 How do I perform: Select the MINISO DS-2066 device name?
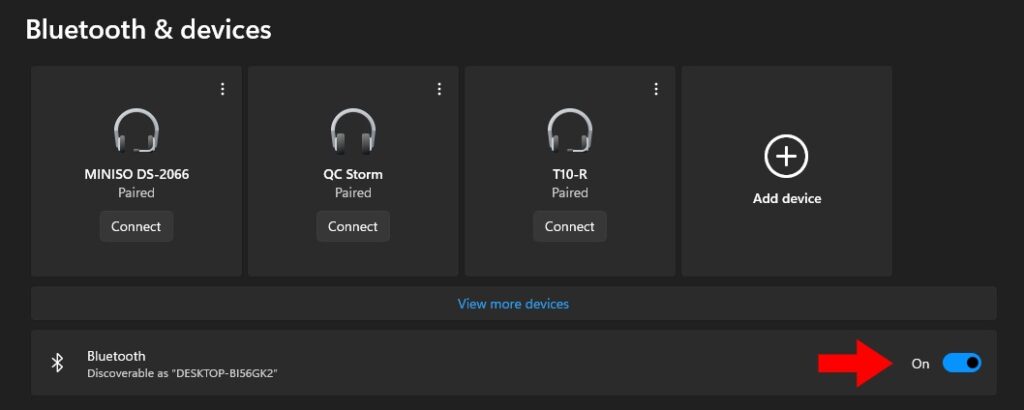tap(136, 174)
